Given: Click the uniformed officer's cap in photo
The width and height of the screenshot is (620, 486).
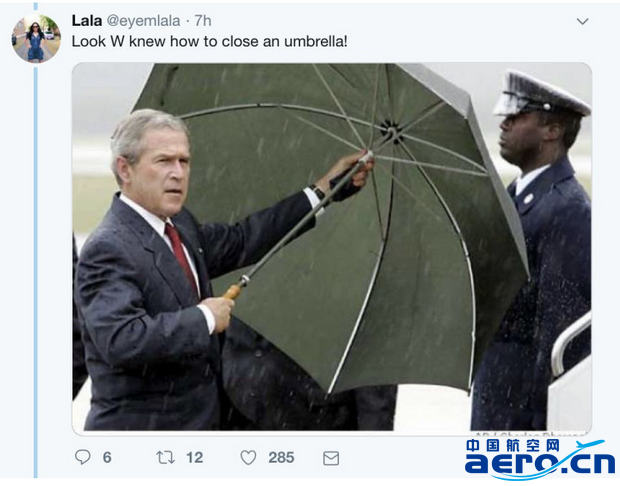Looking at the screenshot, I should [x=541, y=93].
